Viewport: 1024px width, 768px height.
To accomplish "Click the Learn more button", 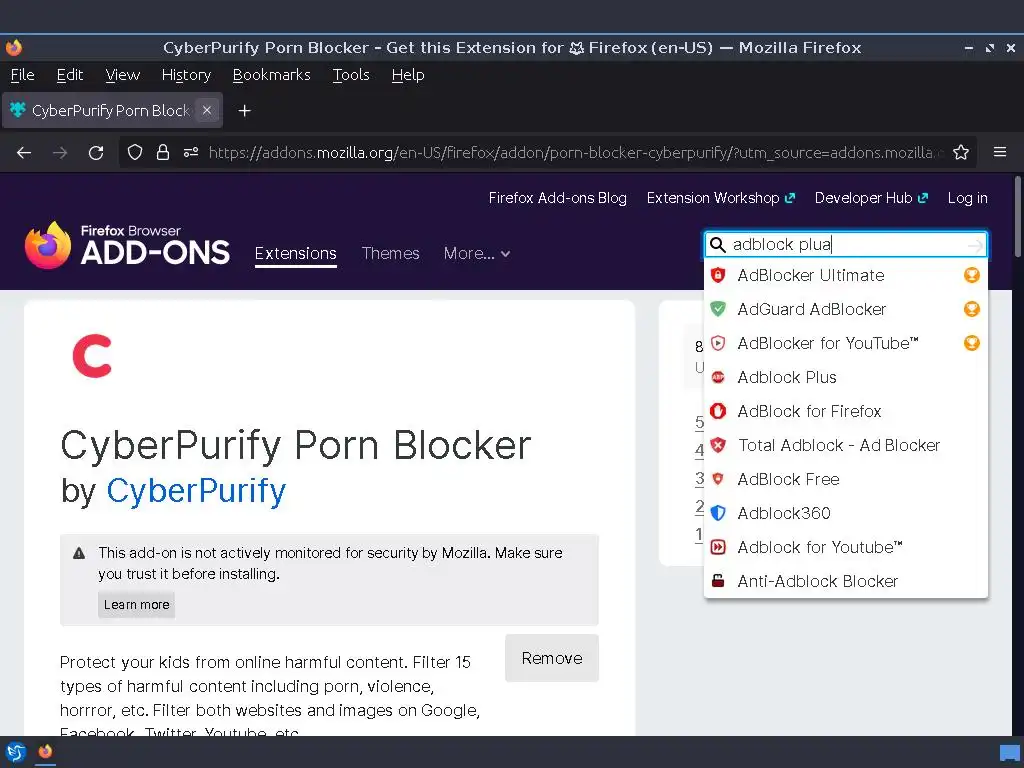I will point(136,605).
